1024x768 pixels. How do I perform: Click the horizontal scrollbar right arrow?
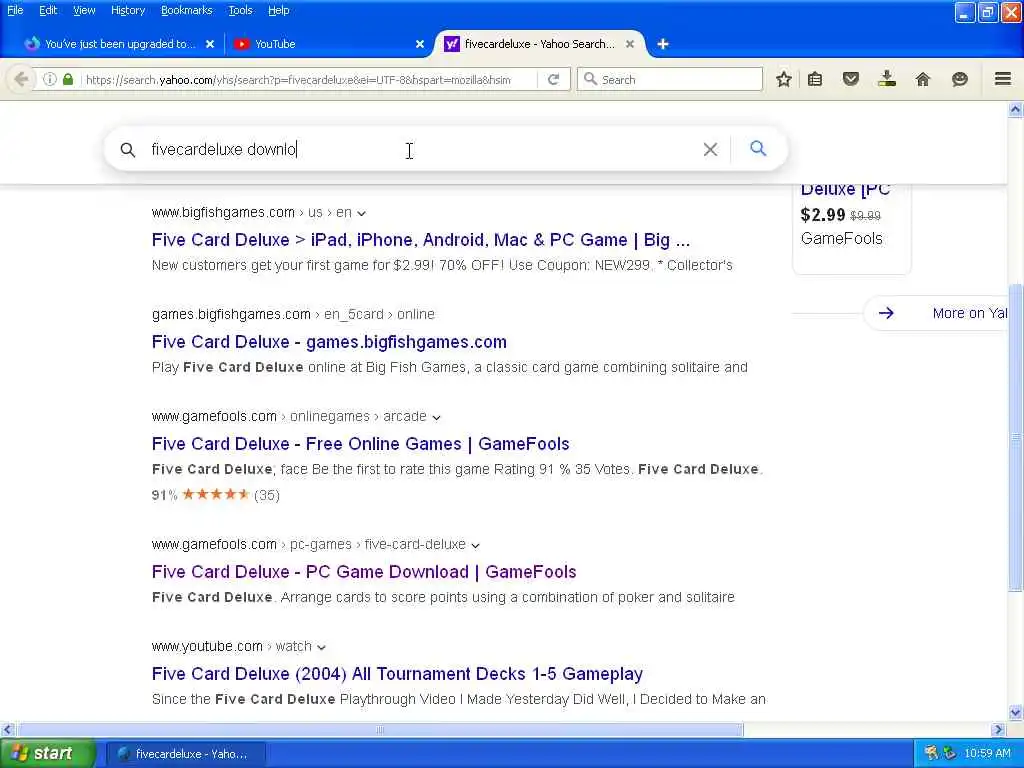pos(998,729)
